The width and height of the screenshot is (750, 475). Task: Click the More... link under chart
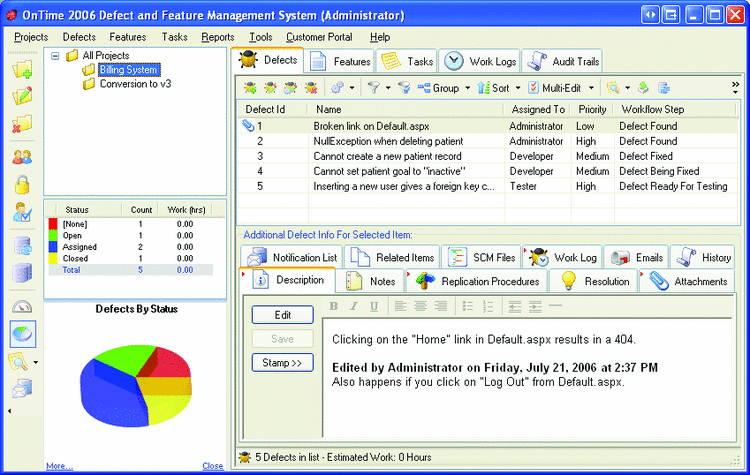59,466
